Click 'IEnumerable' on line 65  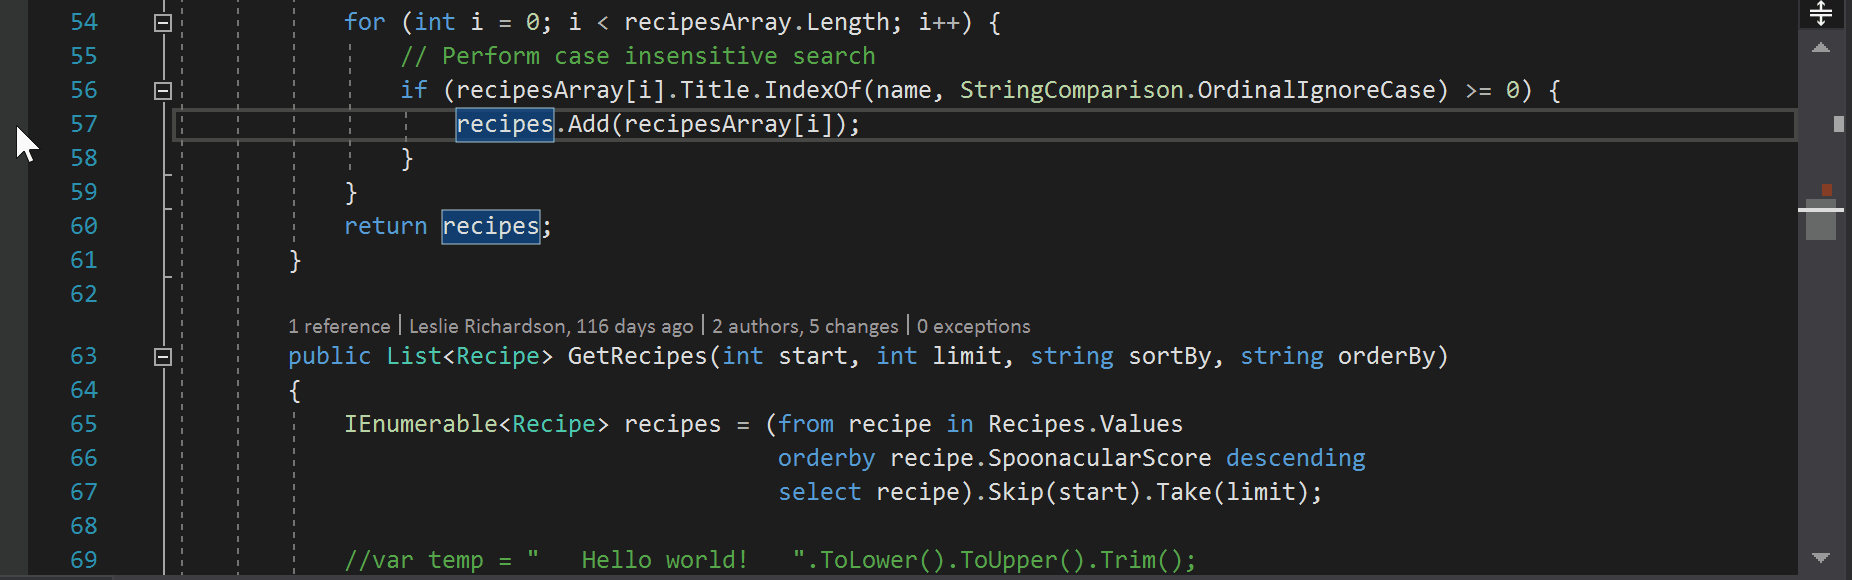(421, 424)
